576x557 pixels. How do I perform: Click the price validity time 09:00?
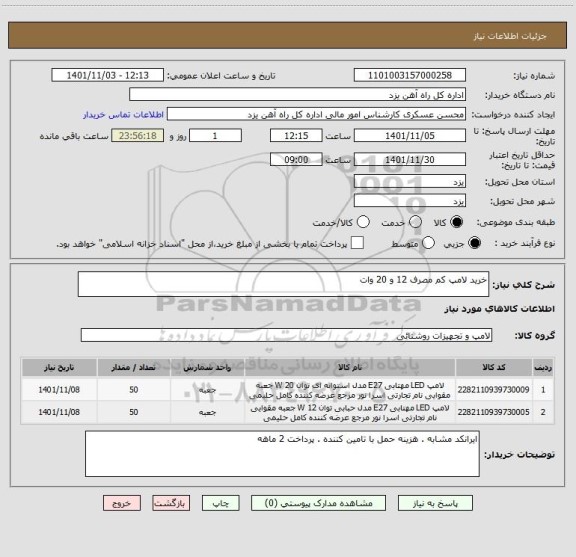296,159
